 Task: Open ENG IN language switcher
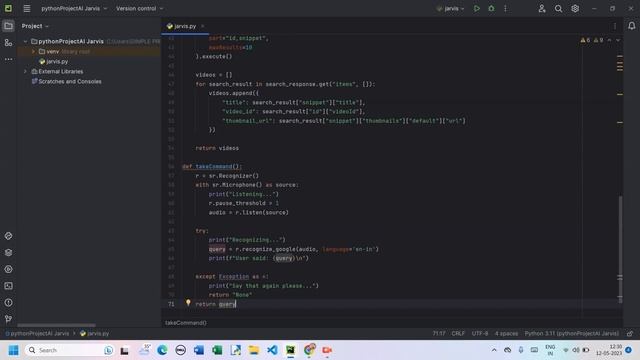tap(550, 350)
